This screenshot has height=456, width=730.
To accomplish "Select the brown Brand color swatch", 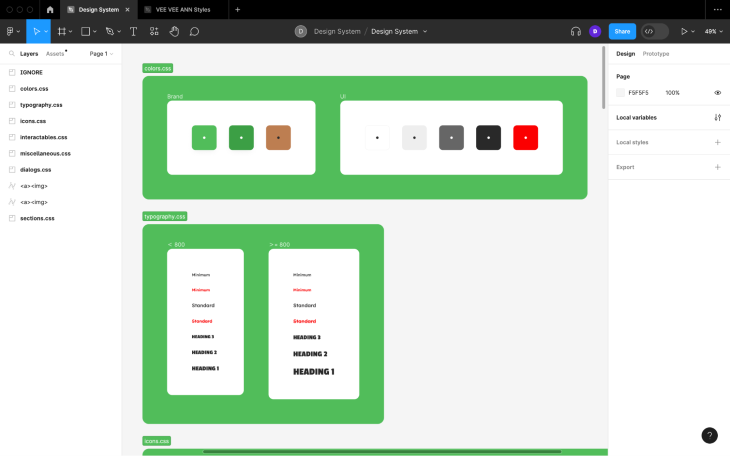I will click(x=278, y=137).
